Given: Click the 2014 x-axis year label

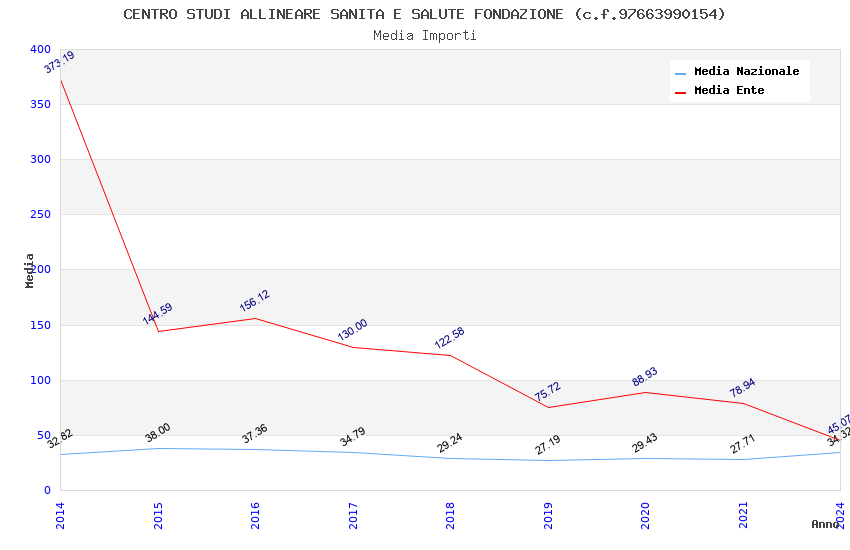Looking at the screenshot, I should point(60,515).
